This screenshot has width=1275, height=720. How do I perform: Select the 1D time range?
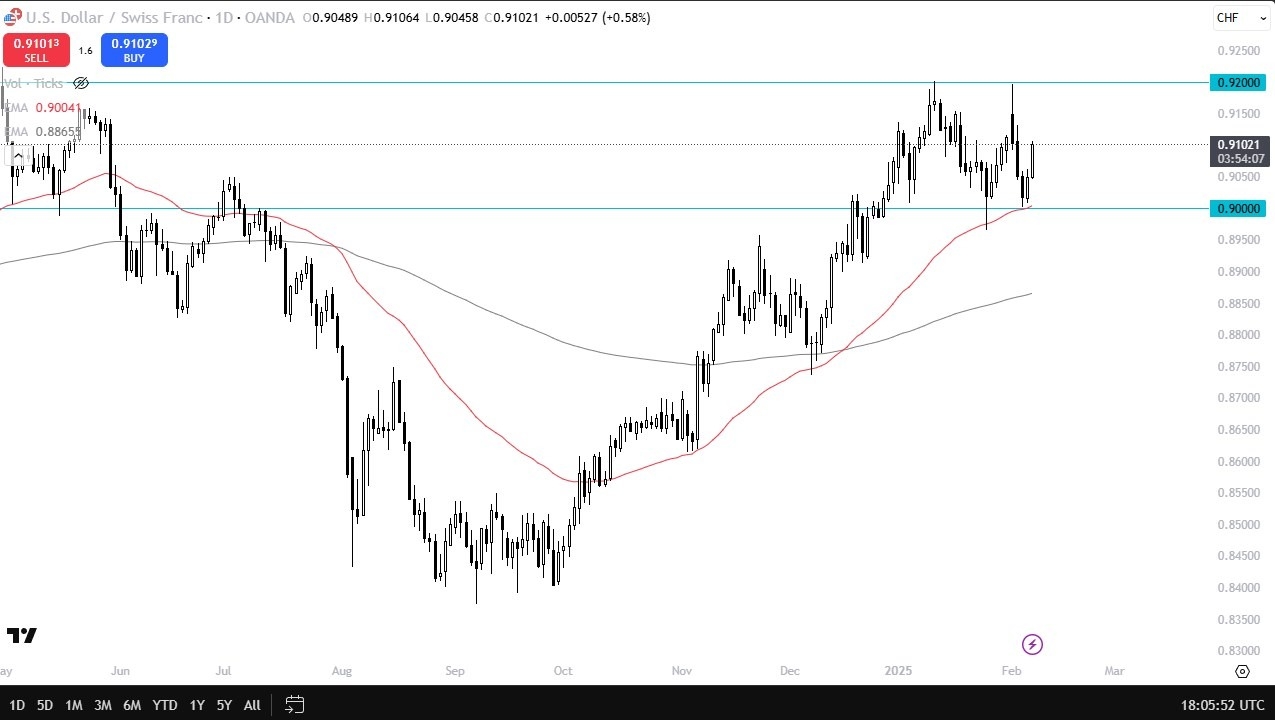pyautogui.click(x=17, y=705)
